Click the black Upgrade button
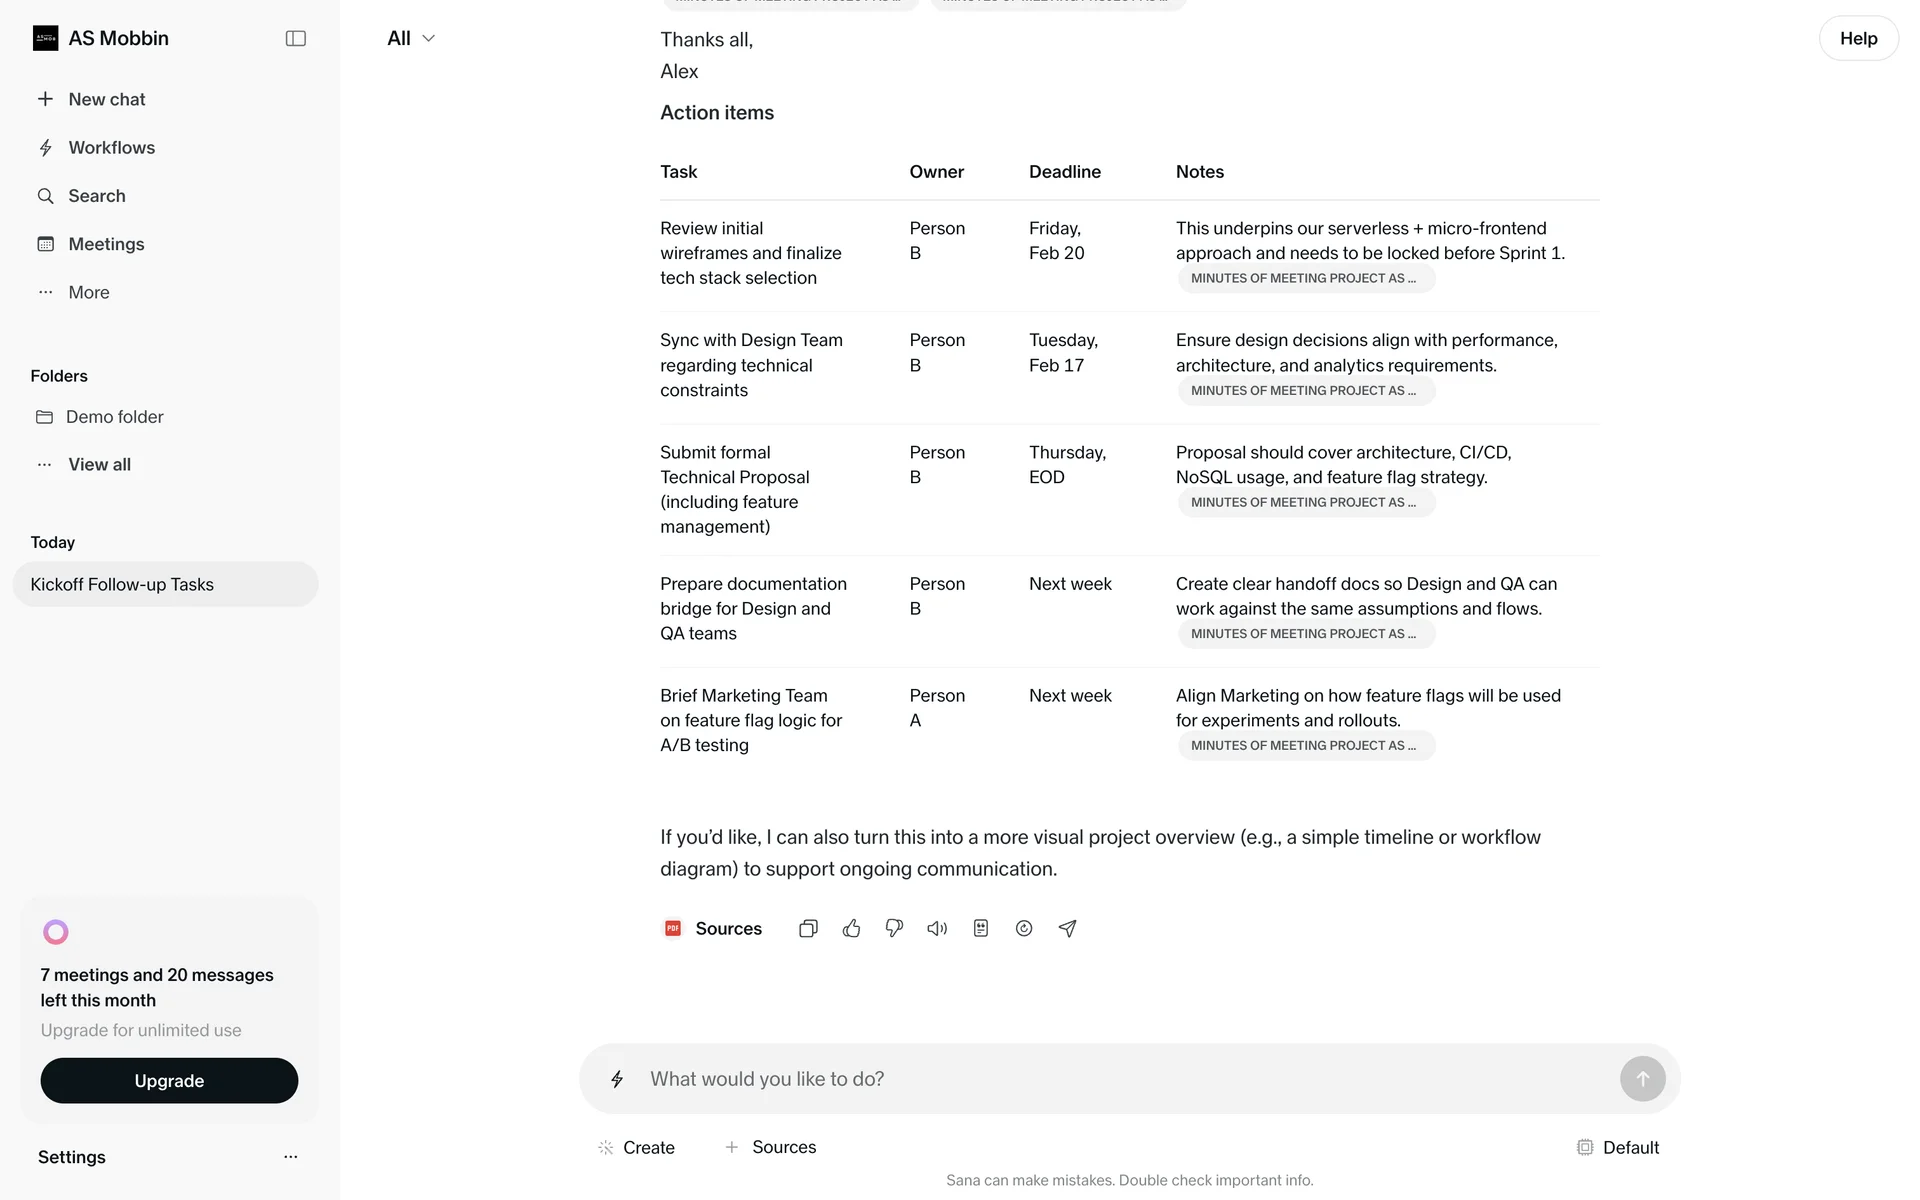The image size is (1920, 1200). pyautogui.click(x=169, y=1081)
